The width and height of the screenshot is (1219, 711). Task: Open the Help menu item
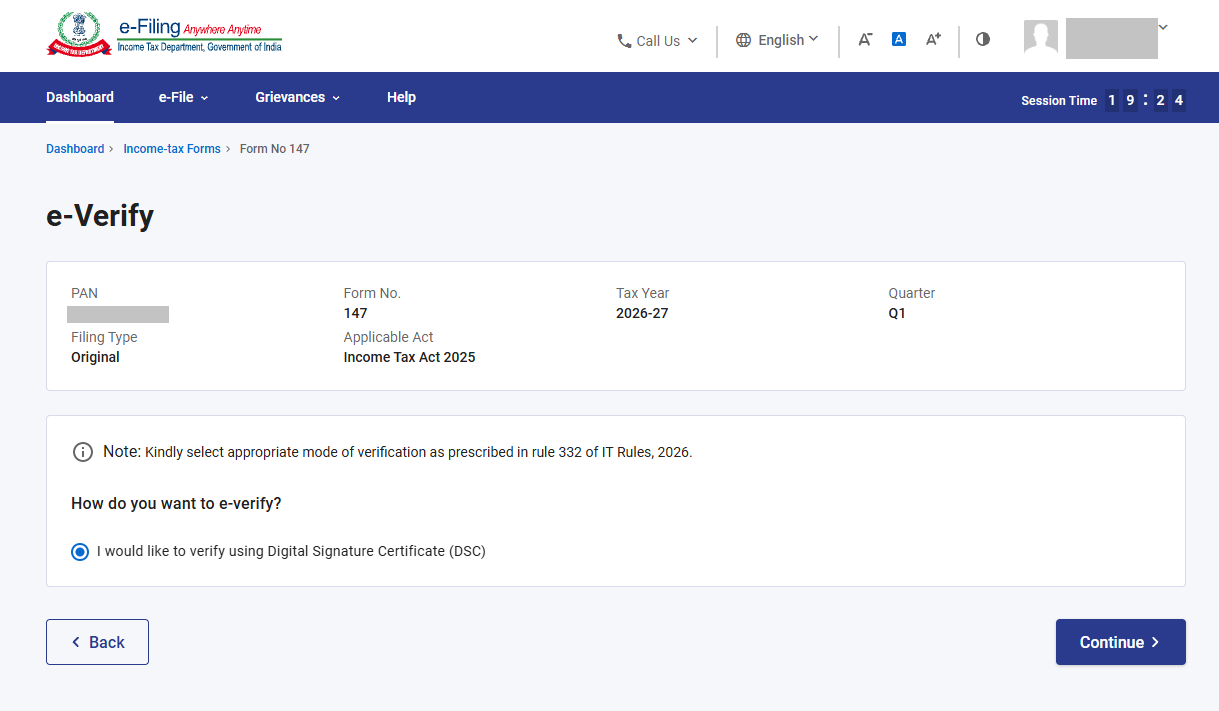tap(401, 97)
